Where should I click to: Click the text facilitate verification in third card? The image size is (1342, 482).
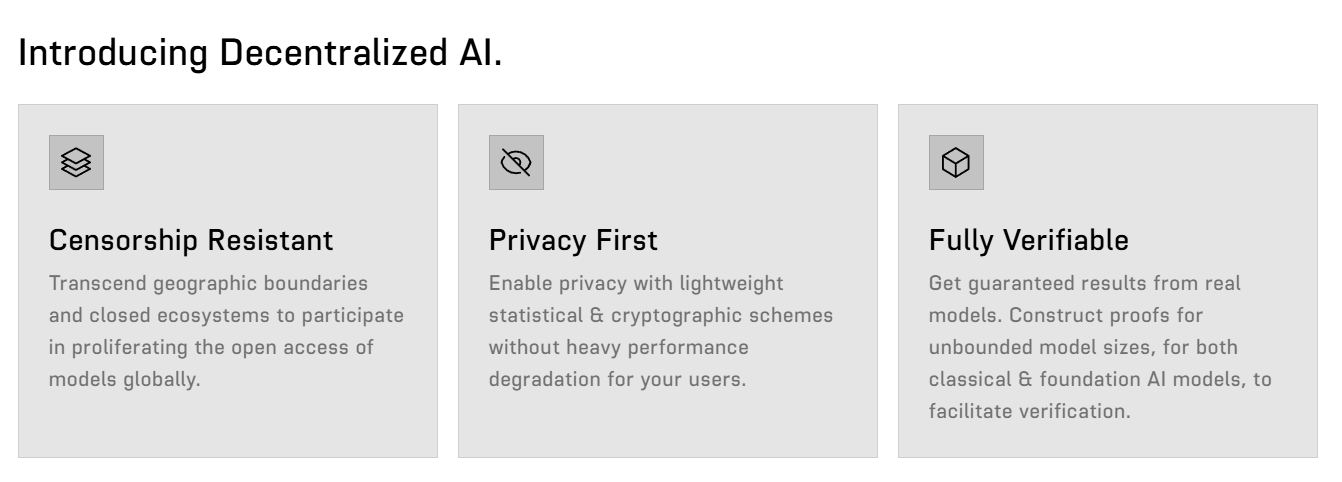[1030, 411]
